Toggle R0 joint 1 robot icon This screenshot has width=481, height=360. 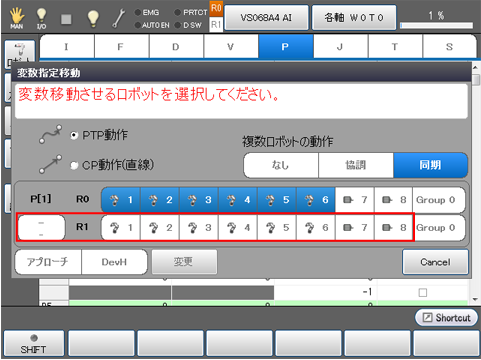pyautogui.click(x=121, y=200)
